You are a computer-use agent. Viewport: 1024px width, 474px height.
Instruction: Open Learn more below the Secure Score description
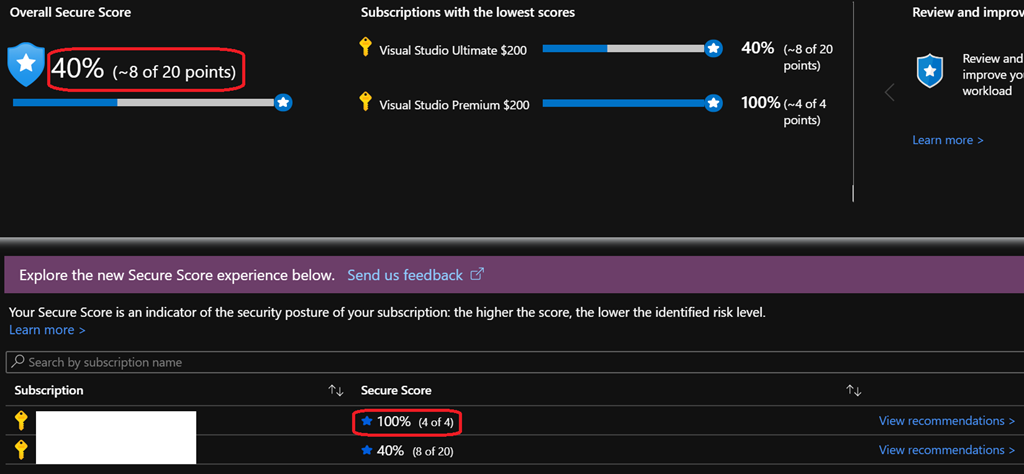tap(47, 330)
